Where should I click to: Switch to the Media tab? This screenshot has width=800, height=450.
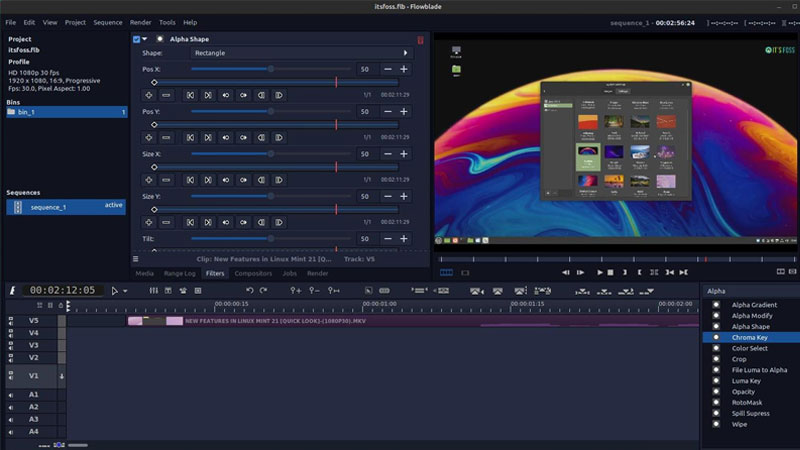pyautogui.click(x=144, y=273)
